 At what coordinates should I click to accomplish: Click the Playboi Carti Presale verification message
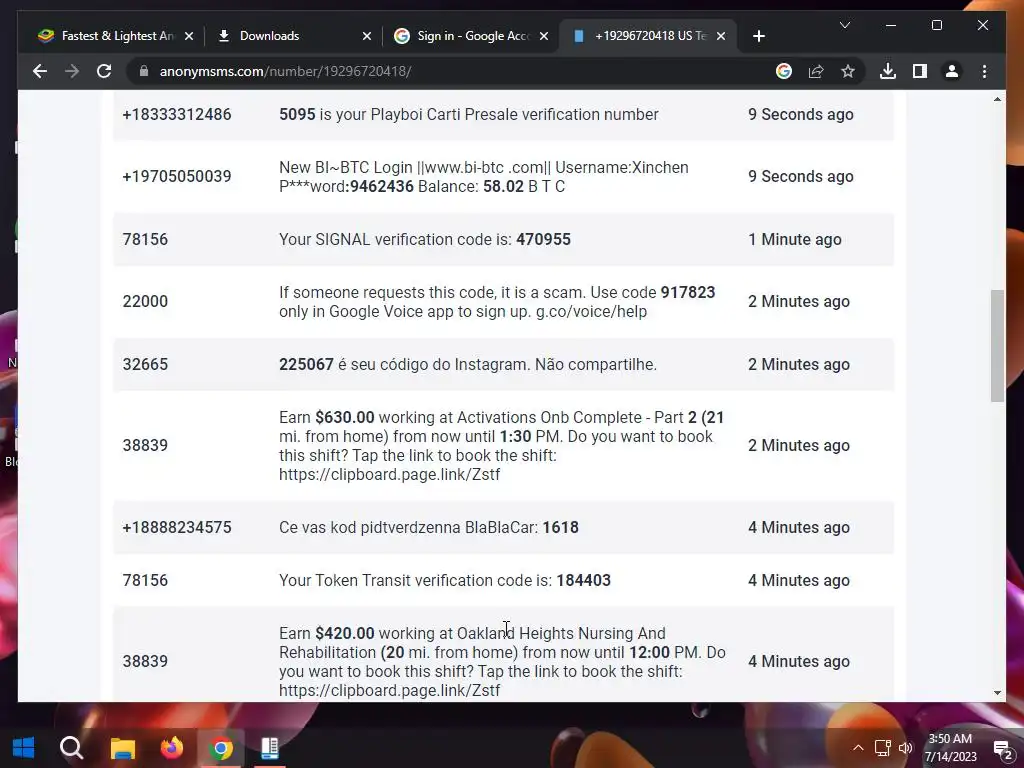point(469,114)
